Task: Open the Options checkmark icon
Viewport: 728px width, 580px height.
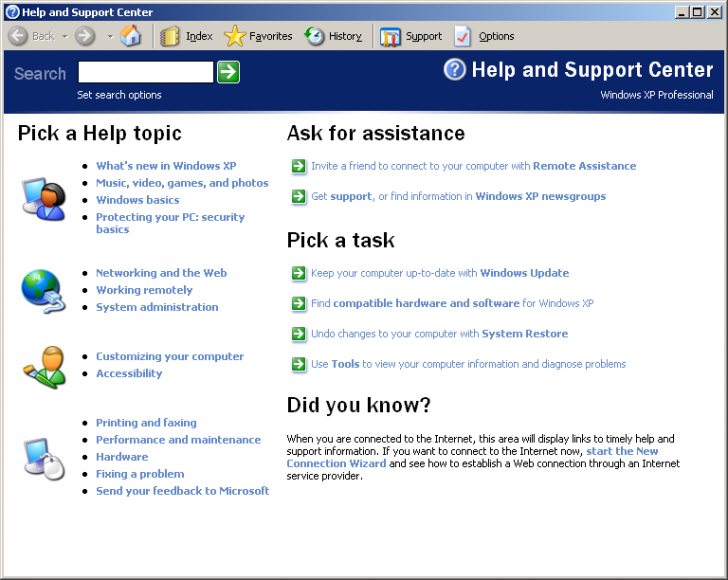Action: click(462, 36)
